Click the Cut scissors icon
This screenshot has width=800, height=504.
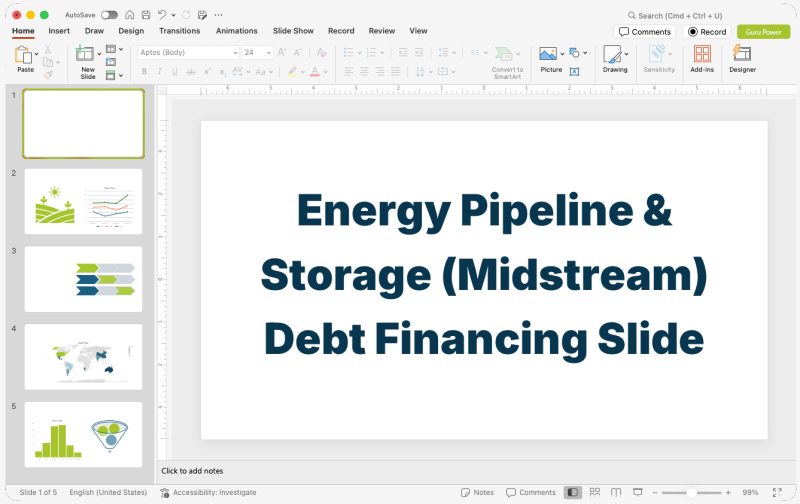coord(47,49)
